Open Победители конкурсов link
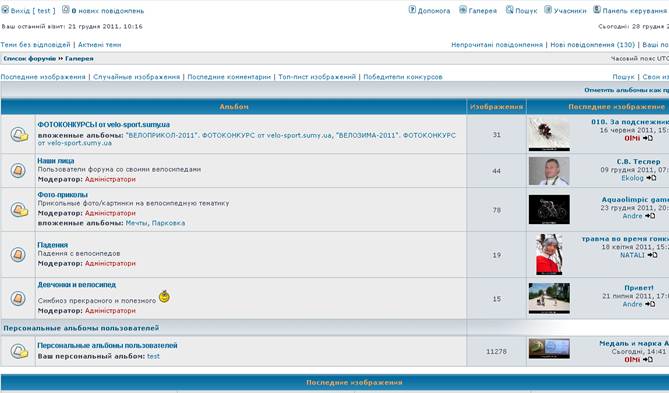This screenshot has width=669, height=393. point(403,77)
